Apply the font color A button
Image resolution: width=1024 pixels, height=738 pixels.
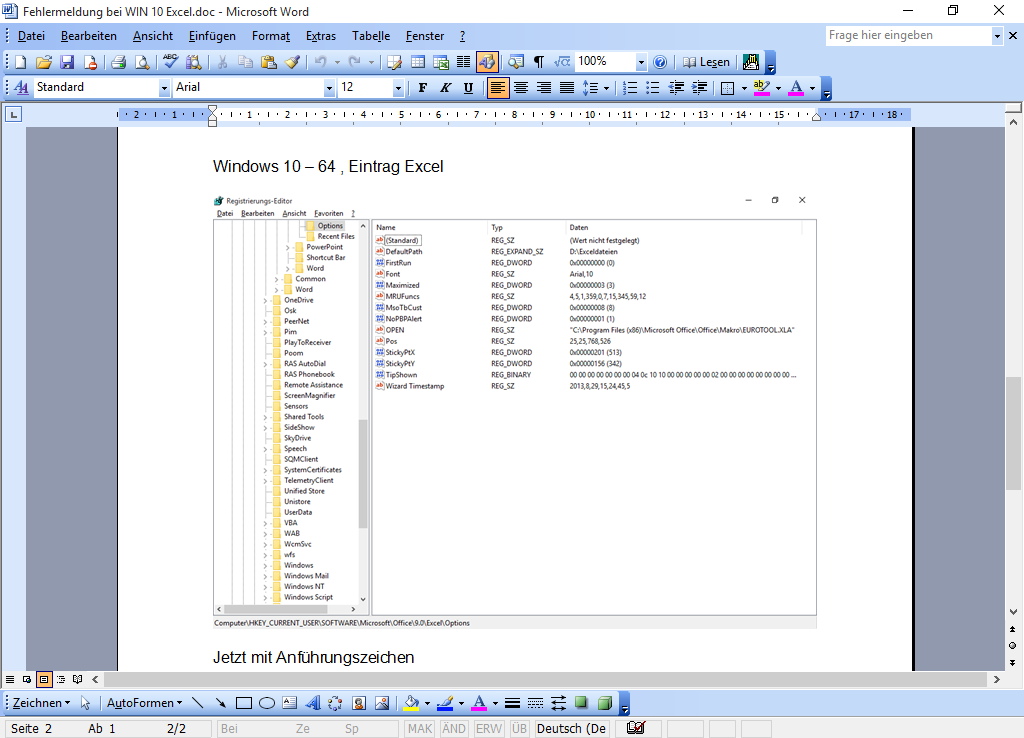(x=795, y=88)
